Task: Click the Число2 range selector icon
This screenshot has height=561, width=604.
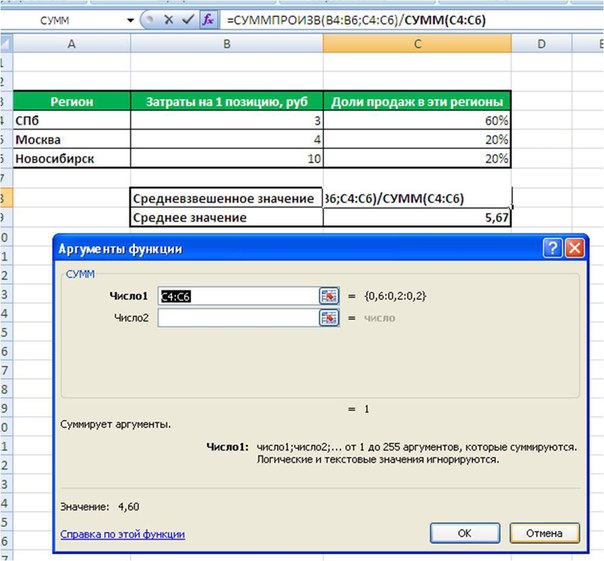Action: coord(327,317)
